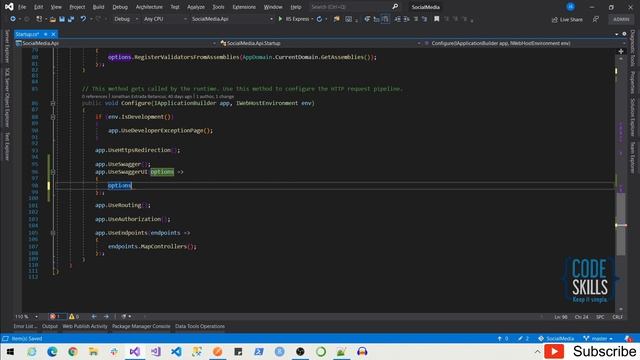Image resolution: width=640 pixels, height=360 pixels.
Task: Open the SocialMedia.Api startup project dropdown
Action: (x=232, y=19)
